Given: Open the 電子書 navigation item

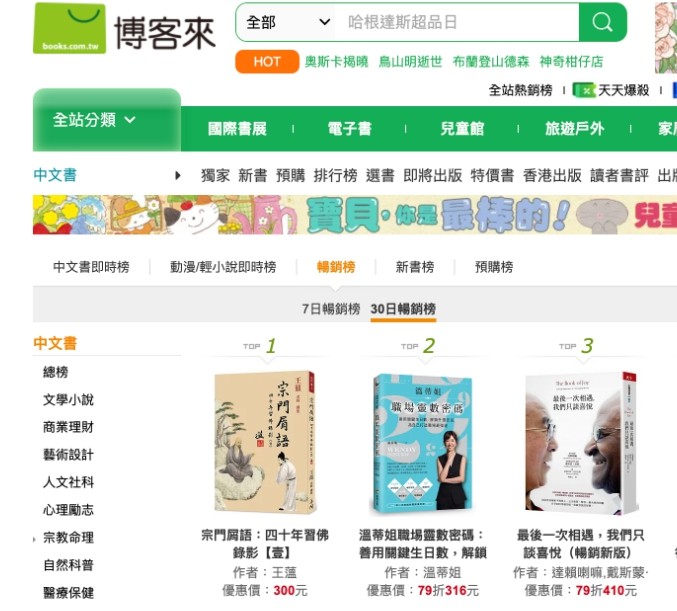Looking at the screenshot, I should [349, 129].
